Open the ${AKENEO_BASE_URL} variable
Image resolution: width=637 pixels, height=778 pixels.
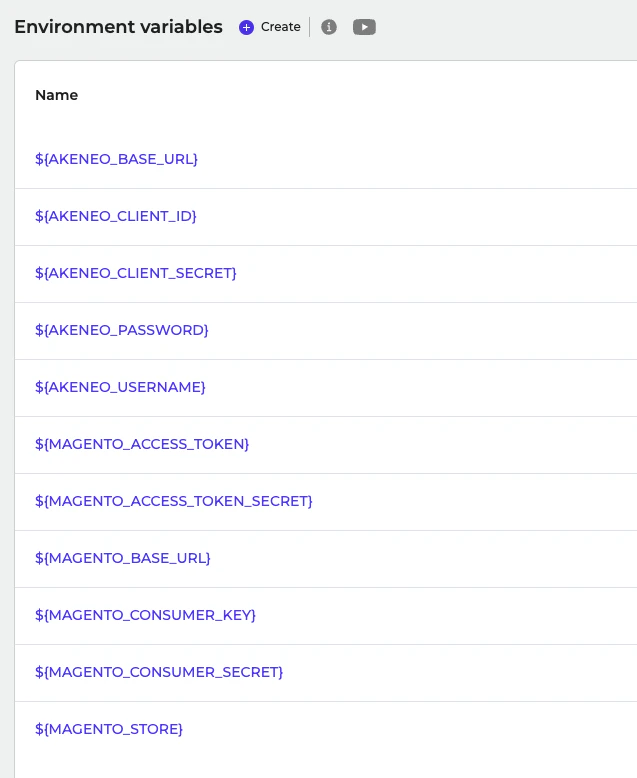[x=117, y=159]
